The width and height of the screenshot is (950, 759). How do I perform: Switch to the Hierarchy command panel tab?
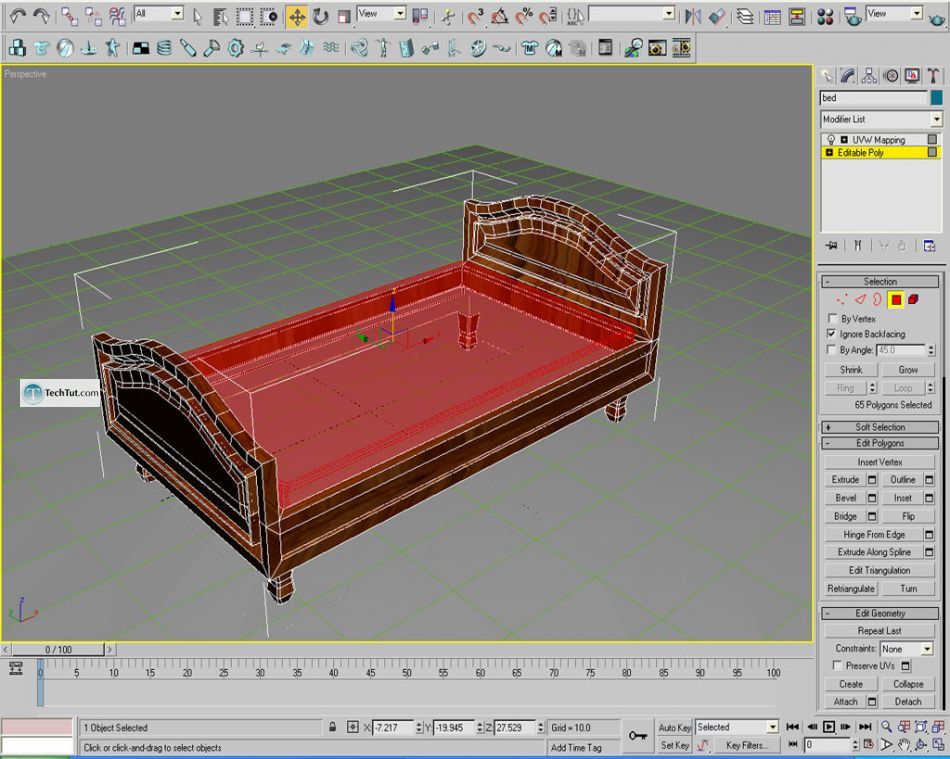tap(869, 76)
